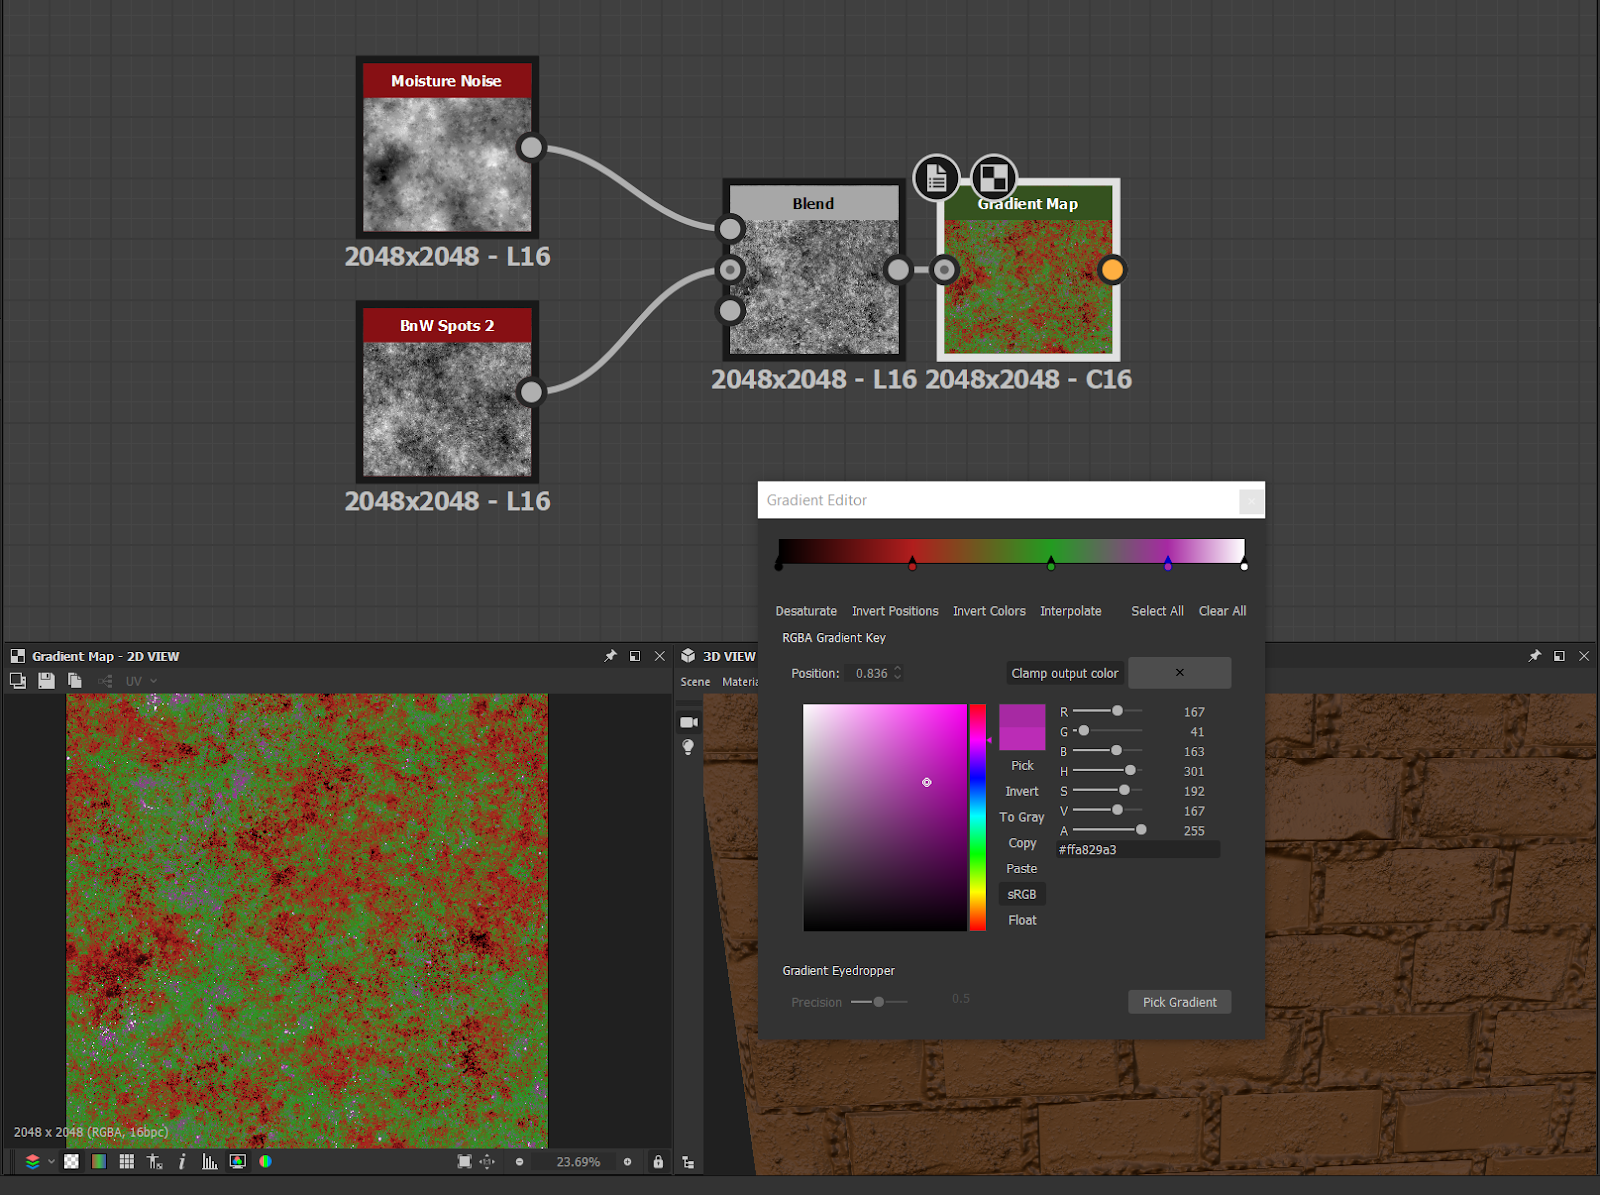
Task: Open the camera settings in the 3D view
Action: (x=688, y=722)
